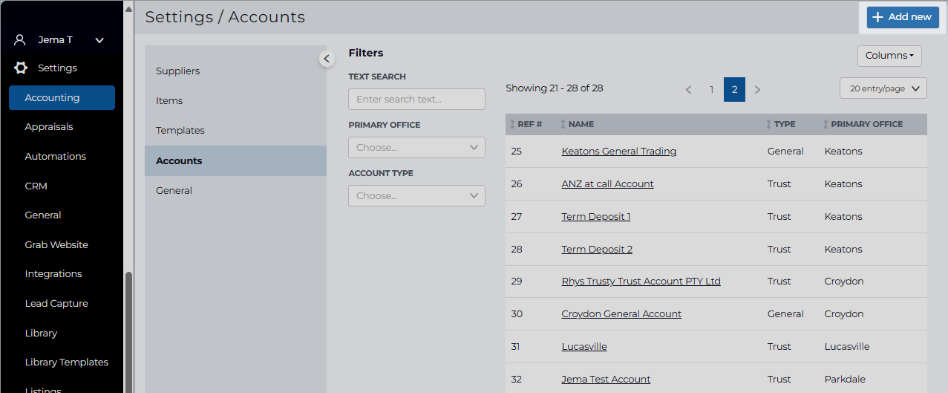
Task: Sort by NAME column header
Action: tap(577, 124)
